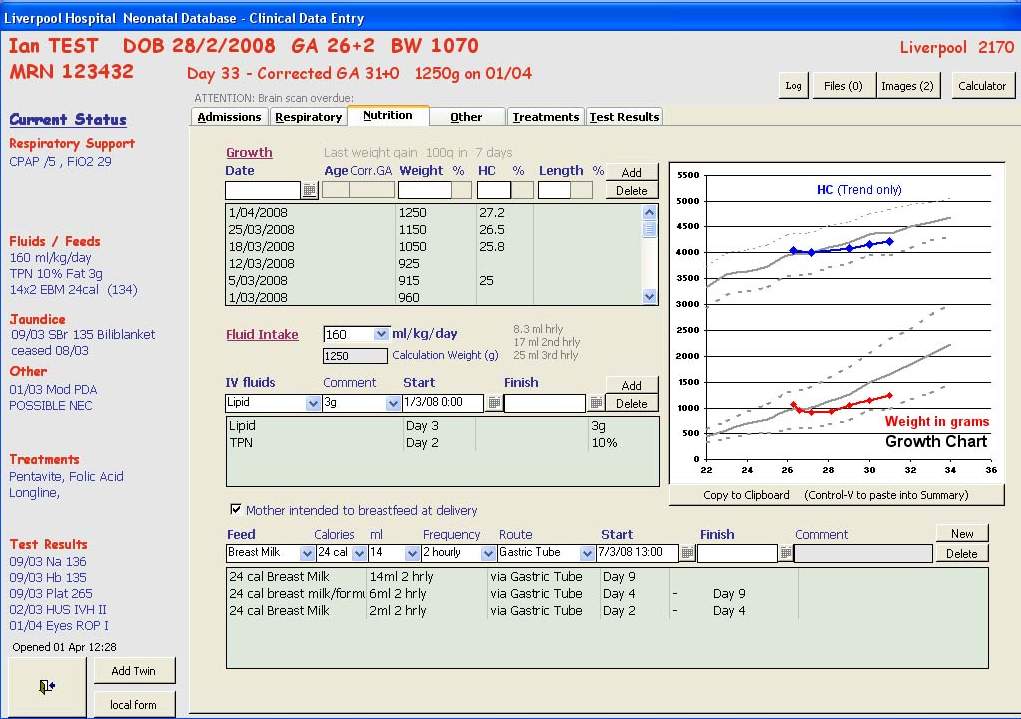Open calendar picker beside growth Date field
The image size is (1021, 719).
310,190
